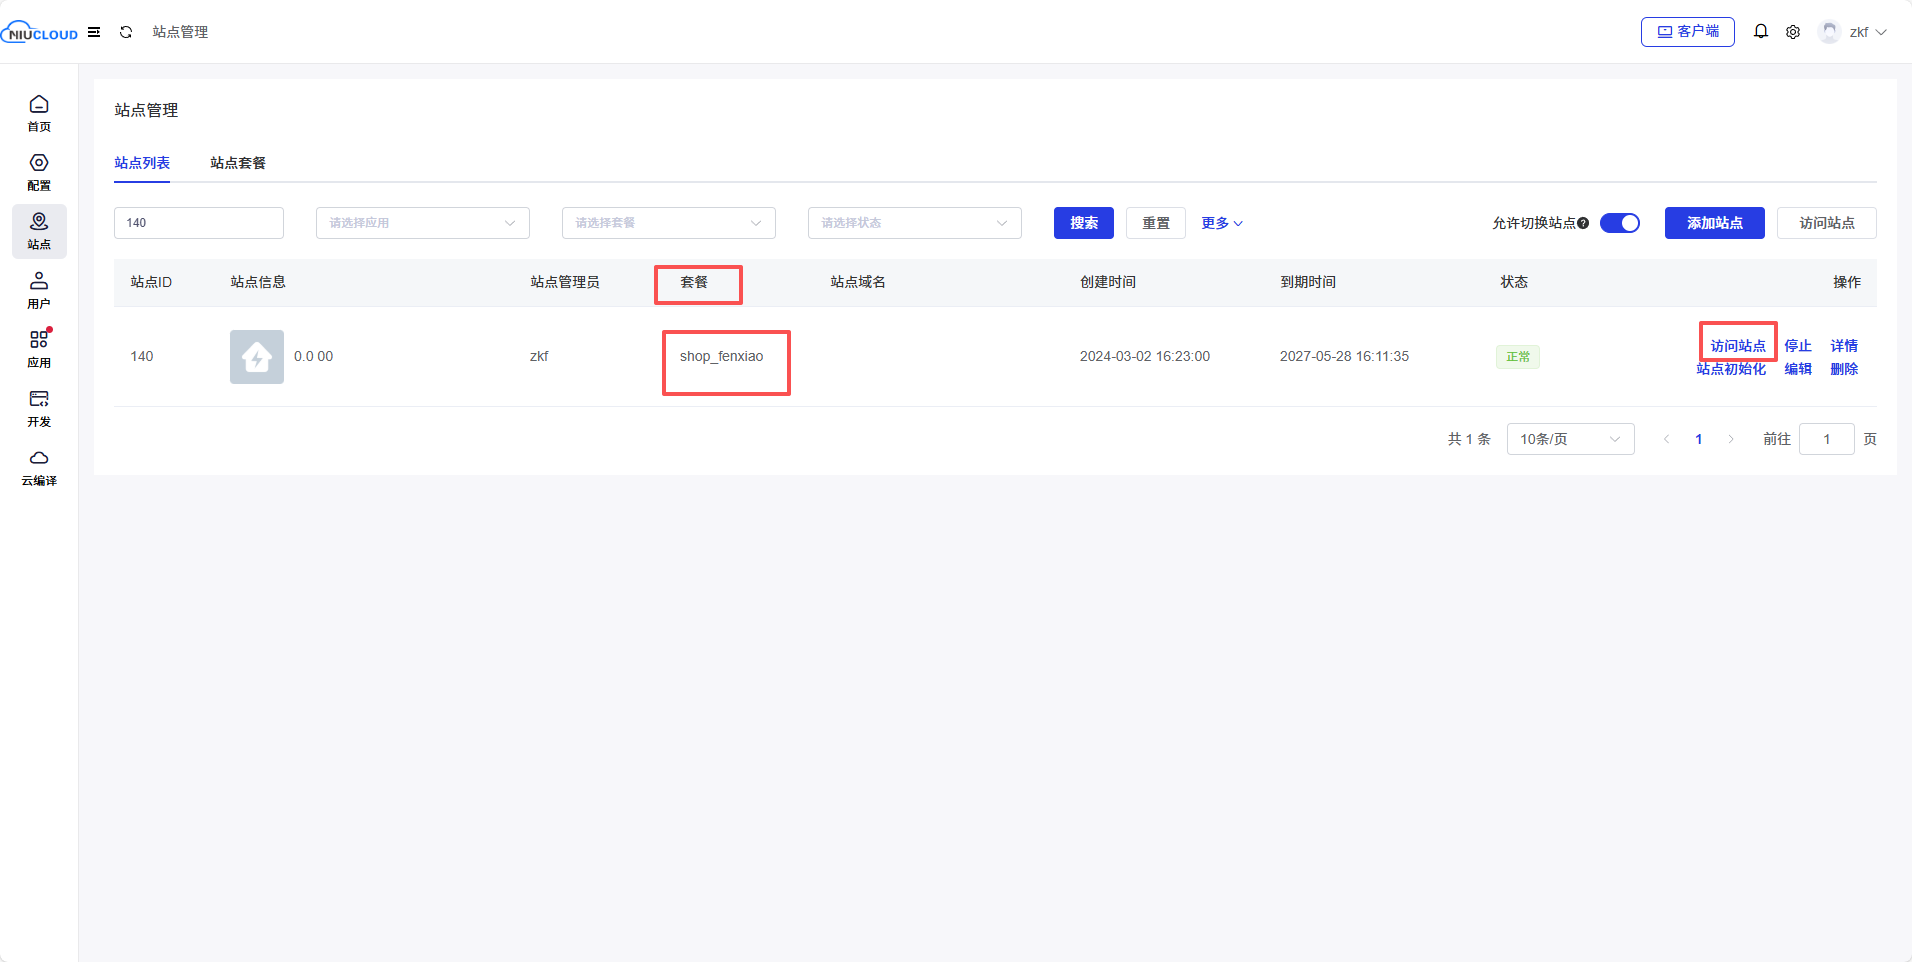Go to 用户 users in the sidebar
Screen dimensions: 1912x962
[x=39, y=290]
